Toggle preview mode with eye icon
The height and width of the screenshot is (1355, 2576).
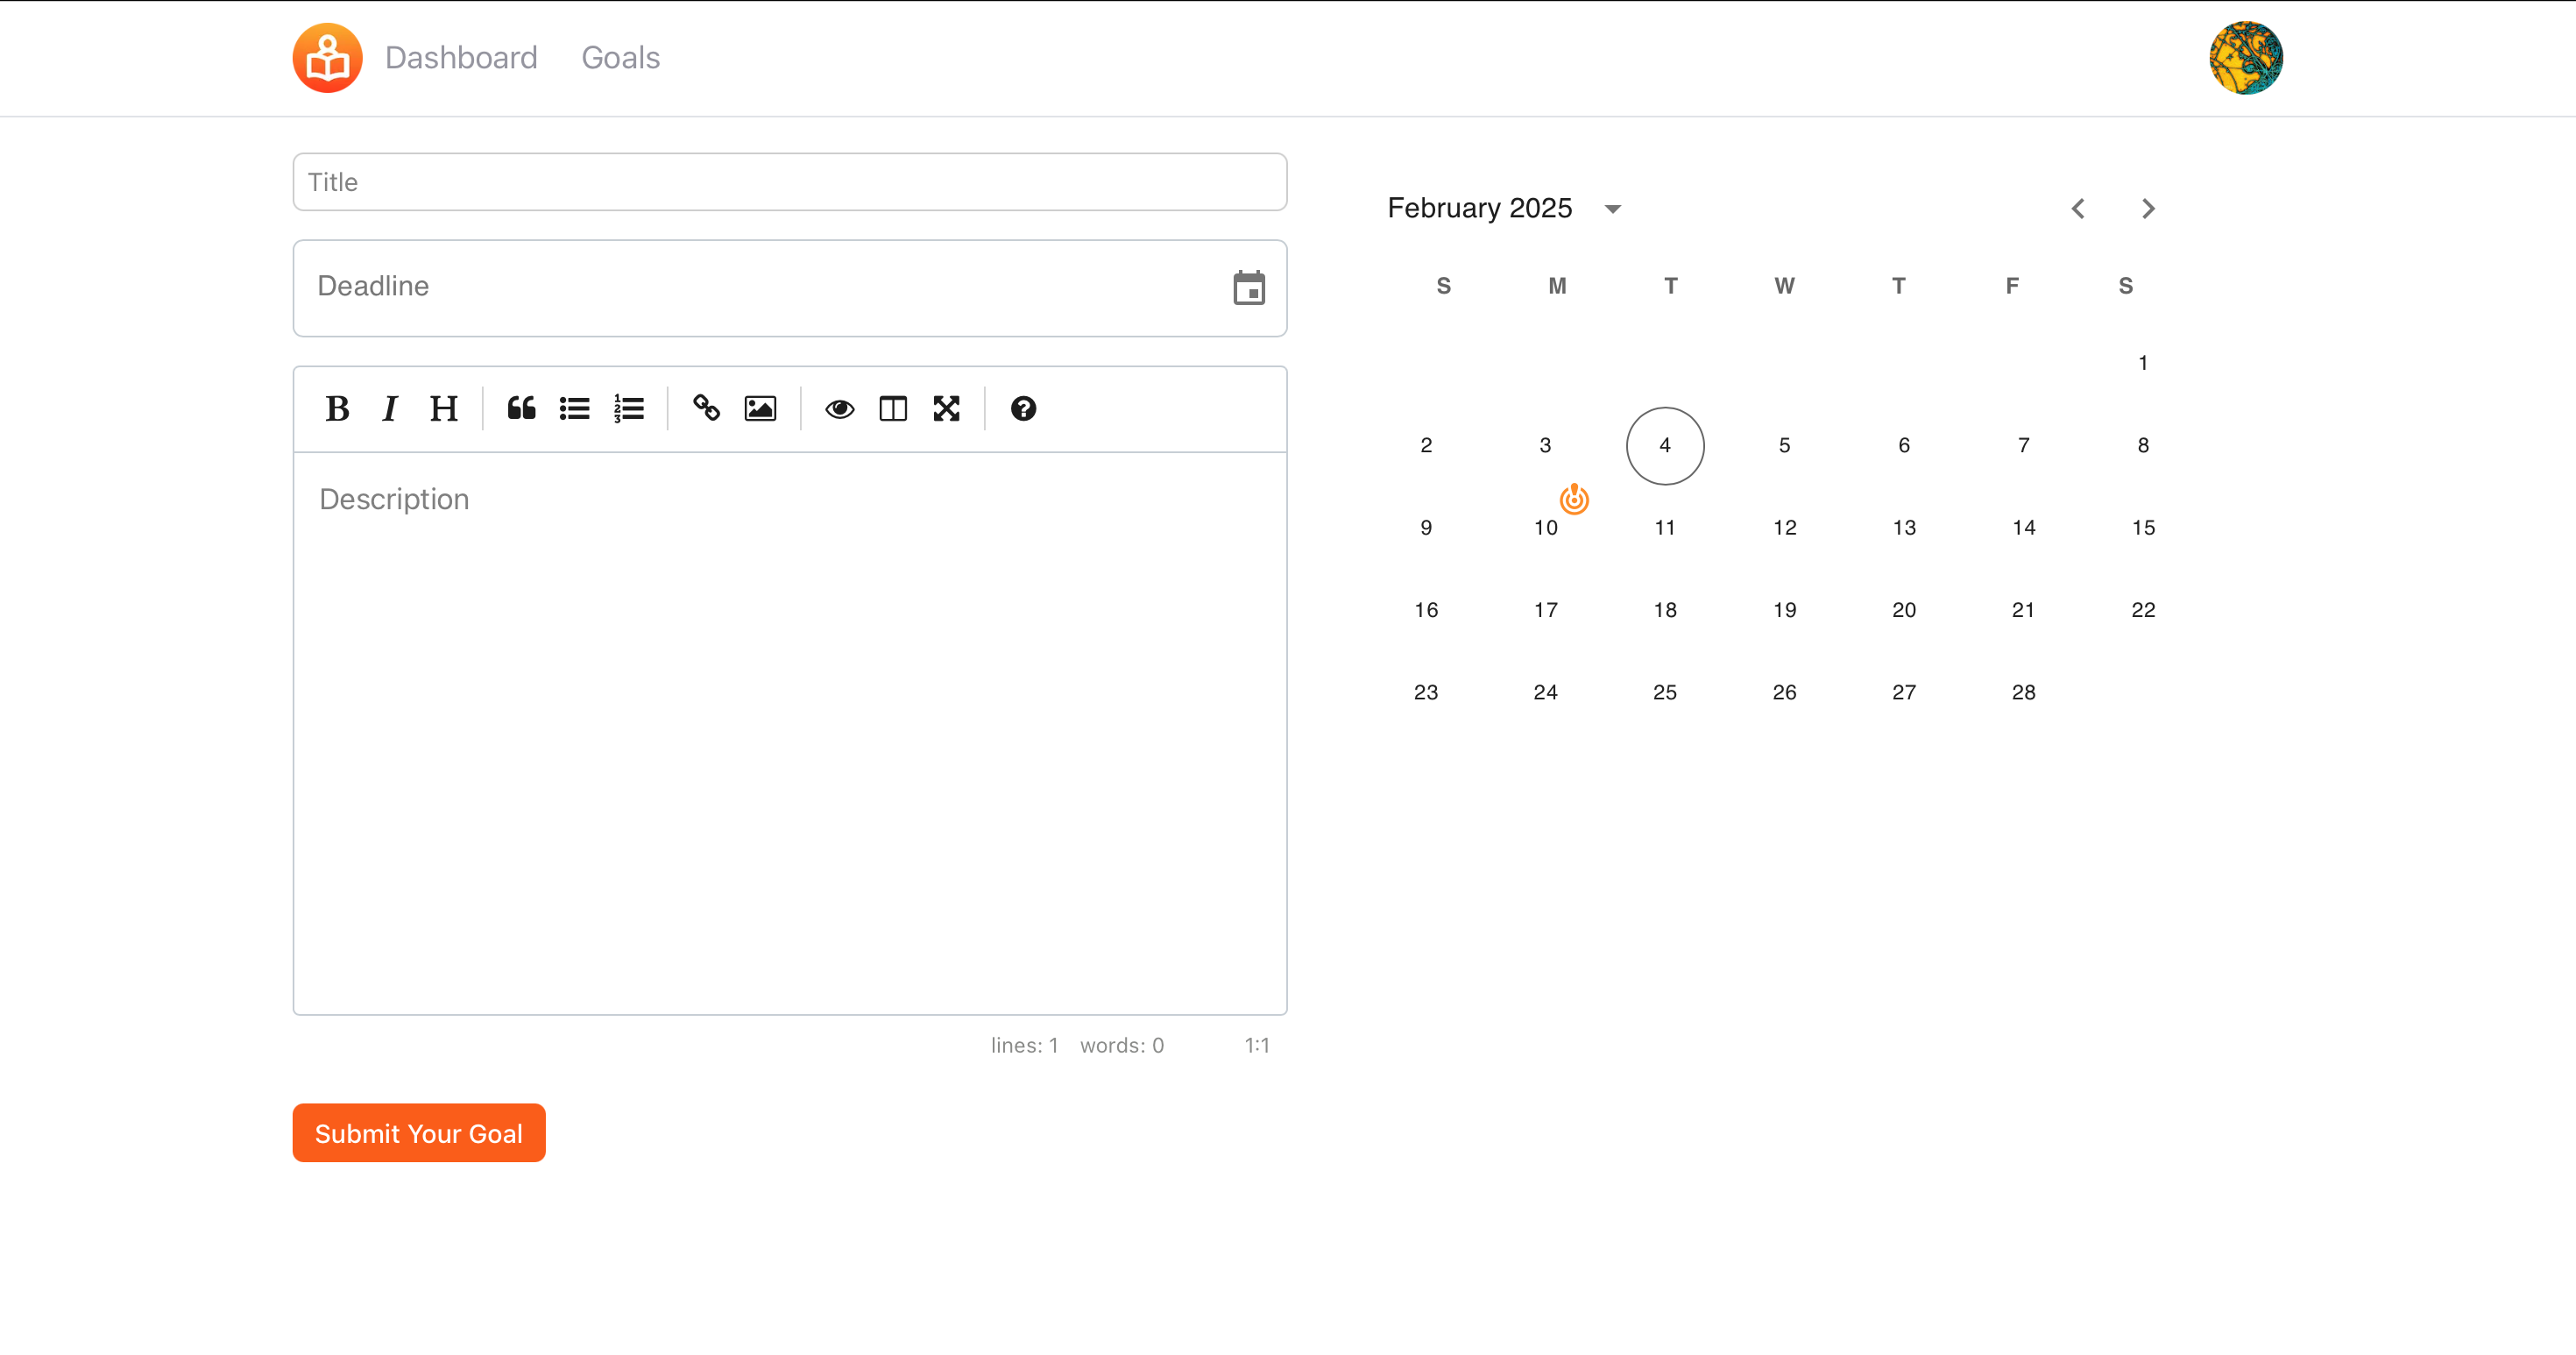[x=839, y=408]
